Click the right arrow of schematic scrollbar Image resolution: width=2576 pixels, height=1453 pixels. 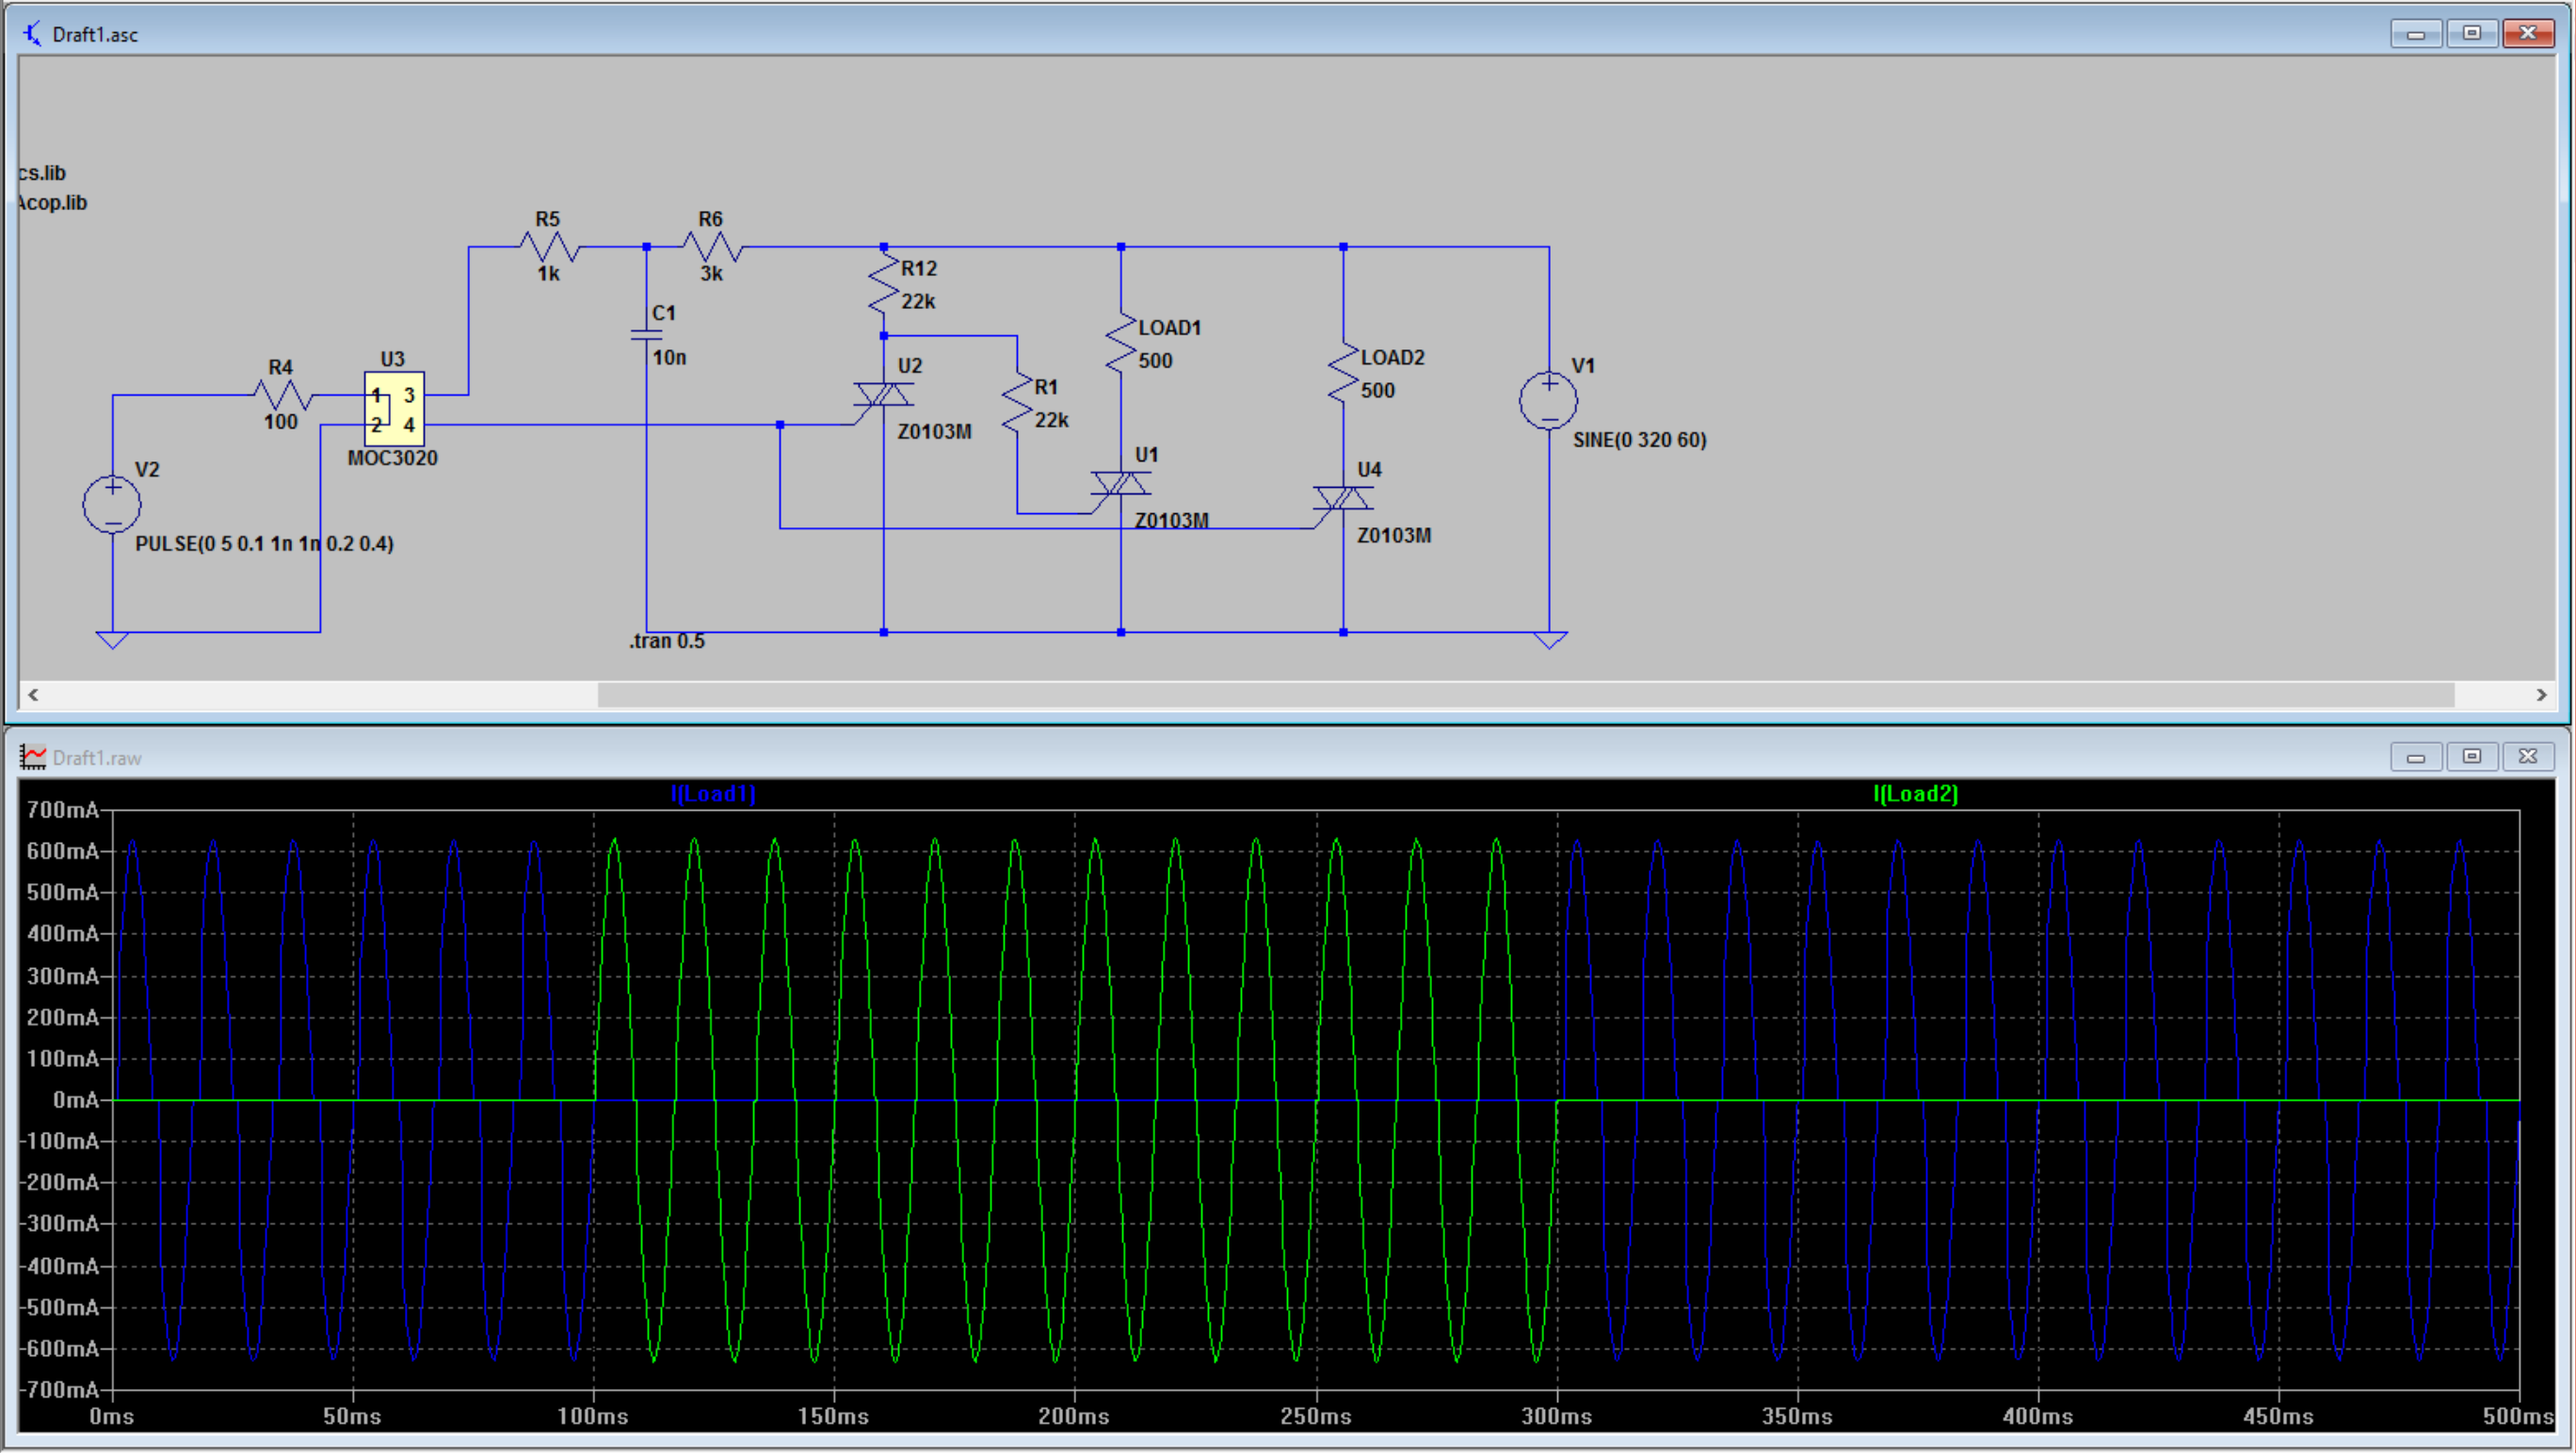2541,695
